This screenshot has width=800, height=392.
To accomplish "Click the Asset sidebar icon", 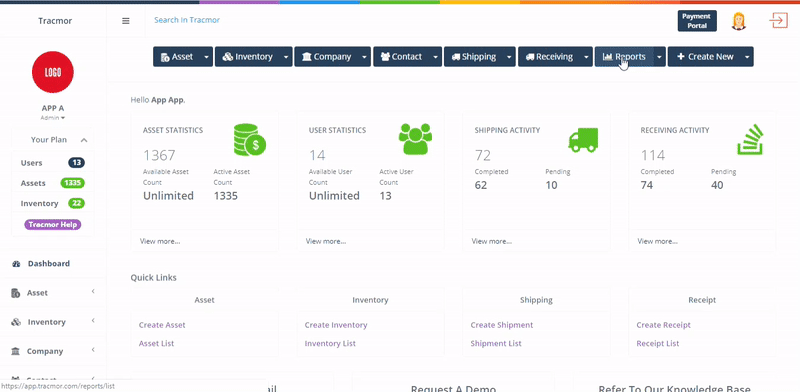I will pyautogui.click(x=16, y=293).
